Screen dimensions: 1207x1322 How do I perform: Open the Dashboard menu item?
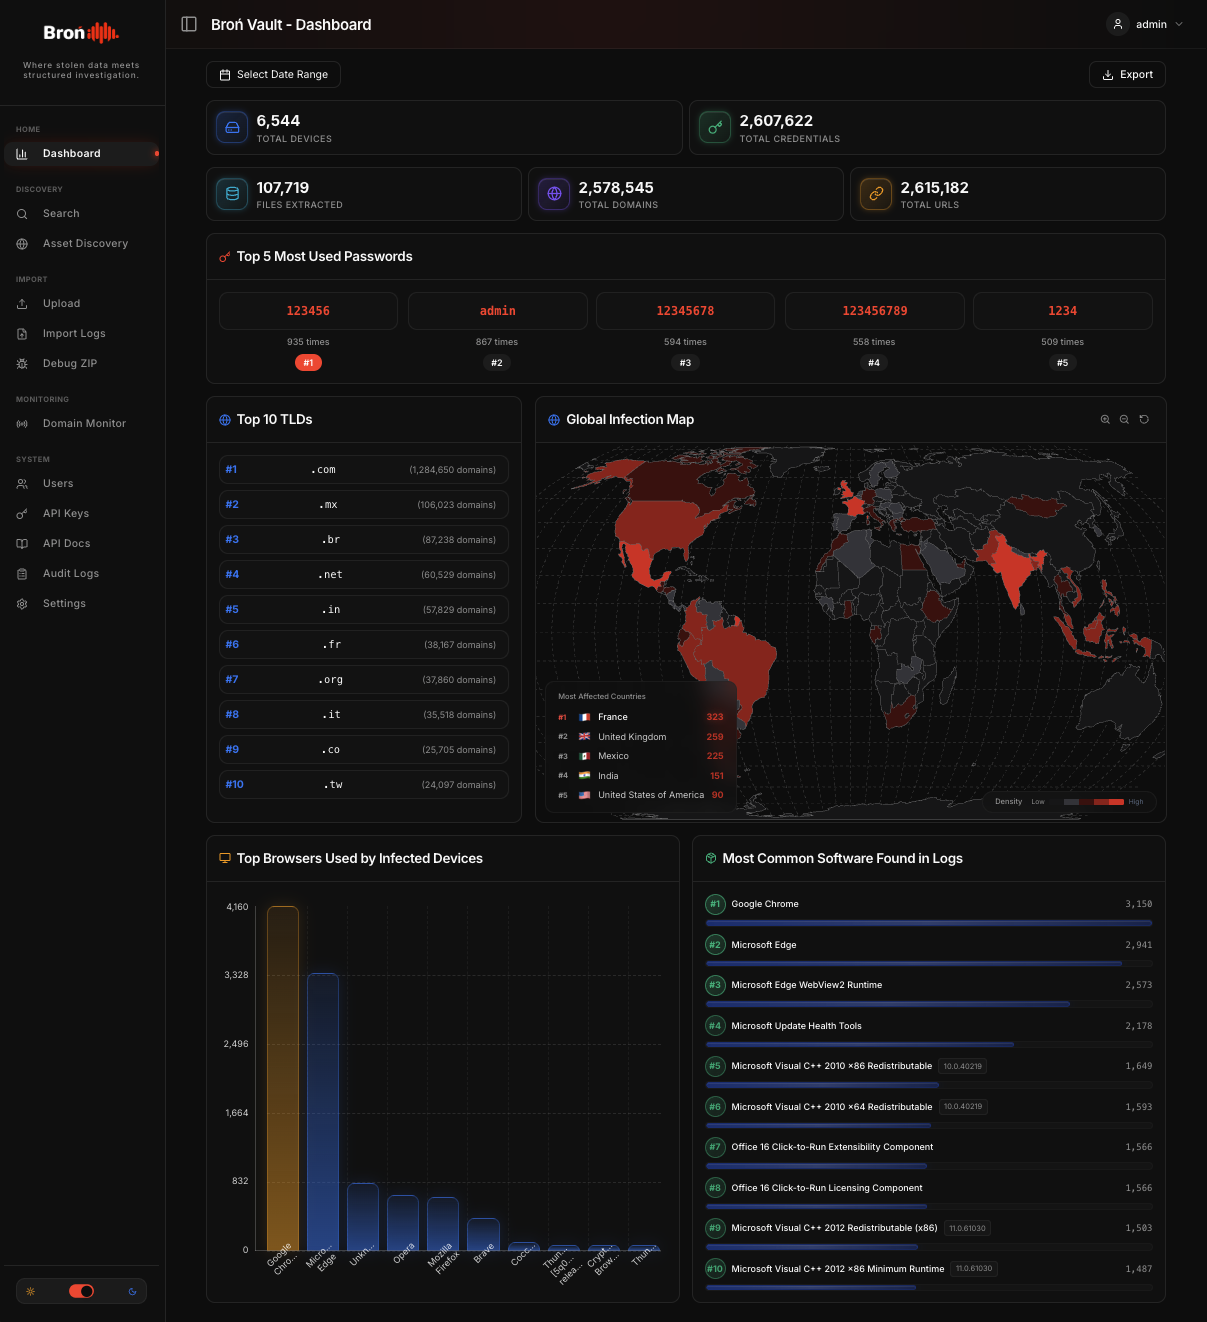(82, 154)
